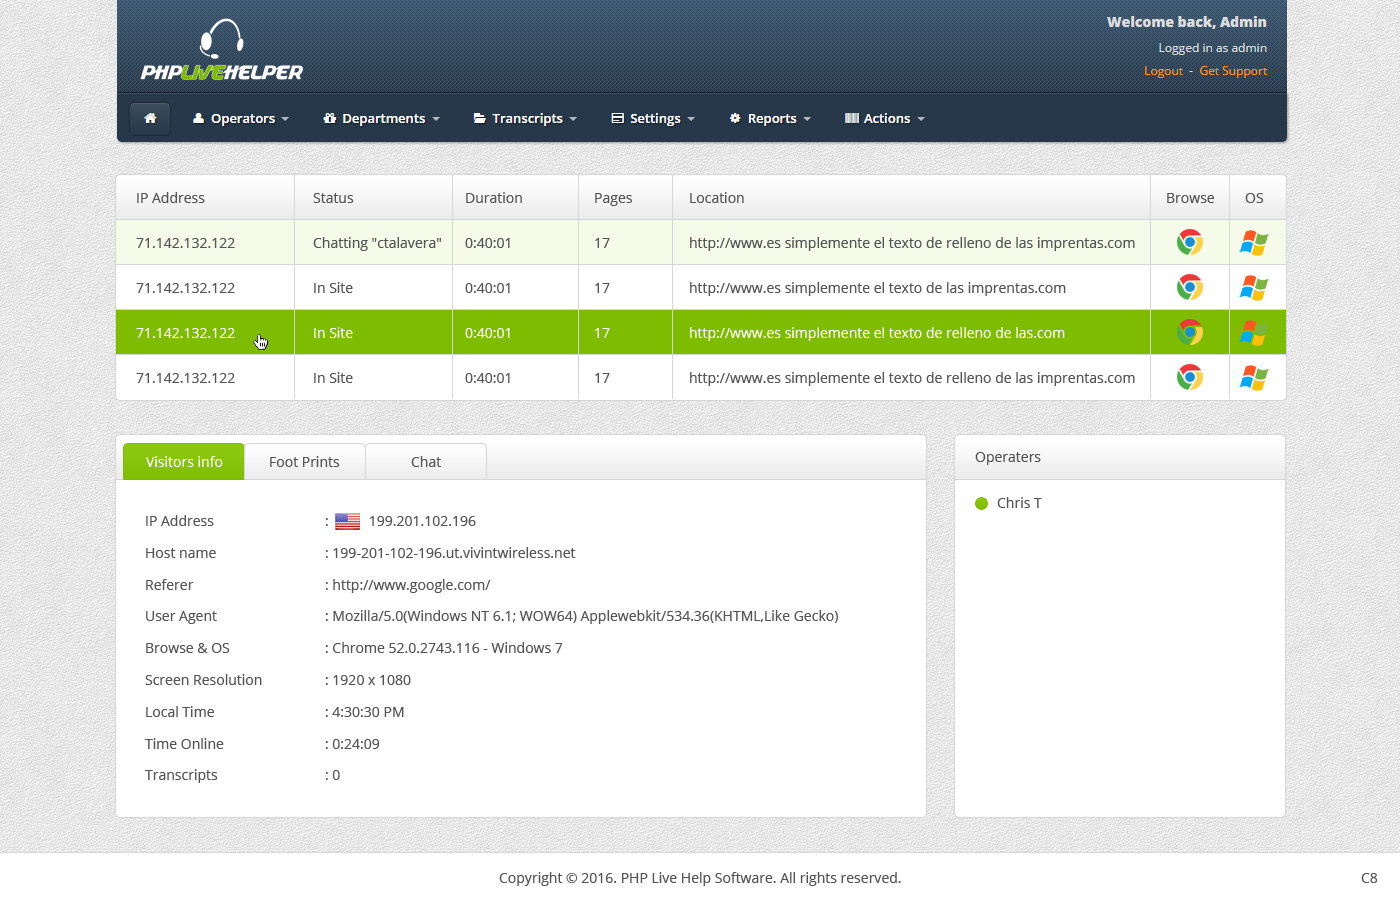
Task: Expand the Settings dropdown arrow
Action: point(691,119)
